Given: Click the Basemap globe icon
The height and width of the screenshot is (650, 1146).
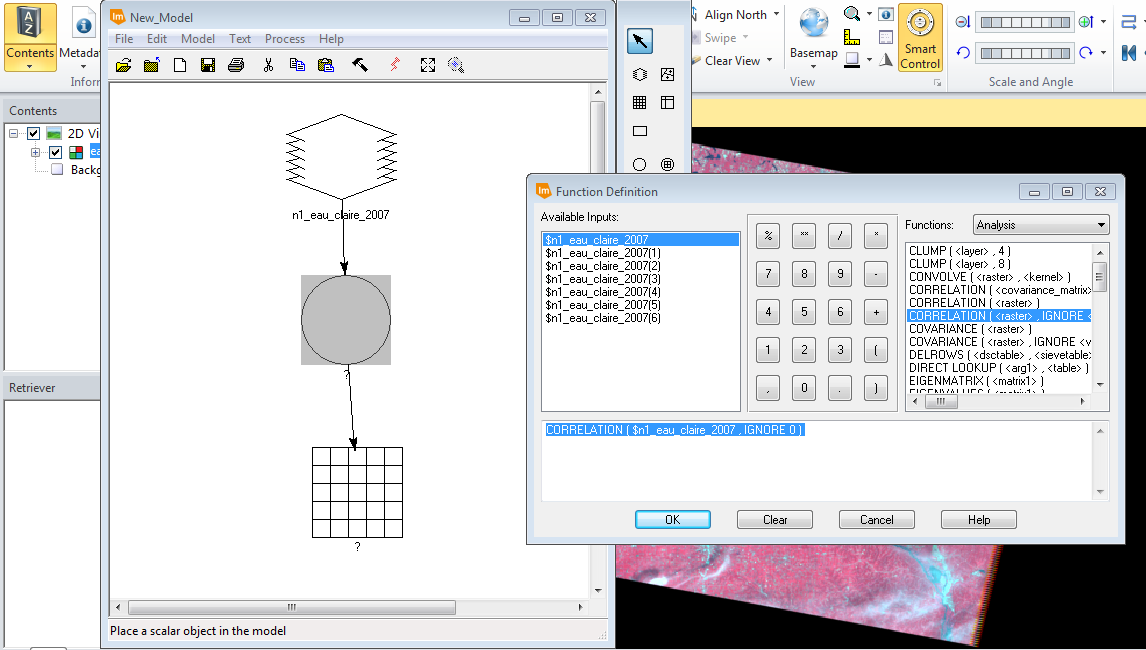Looking at the screenshot, I should [x=813, y=23].
